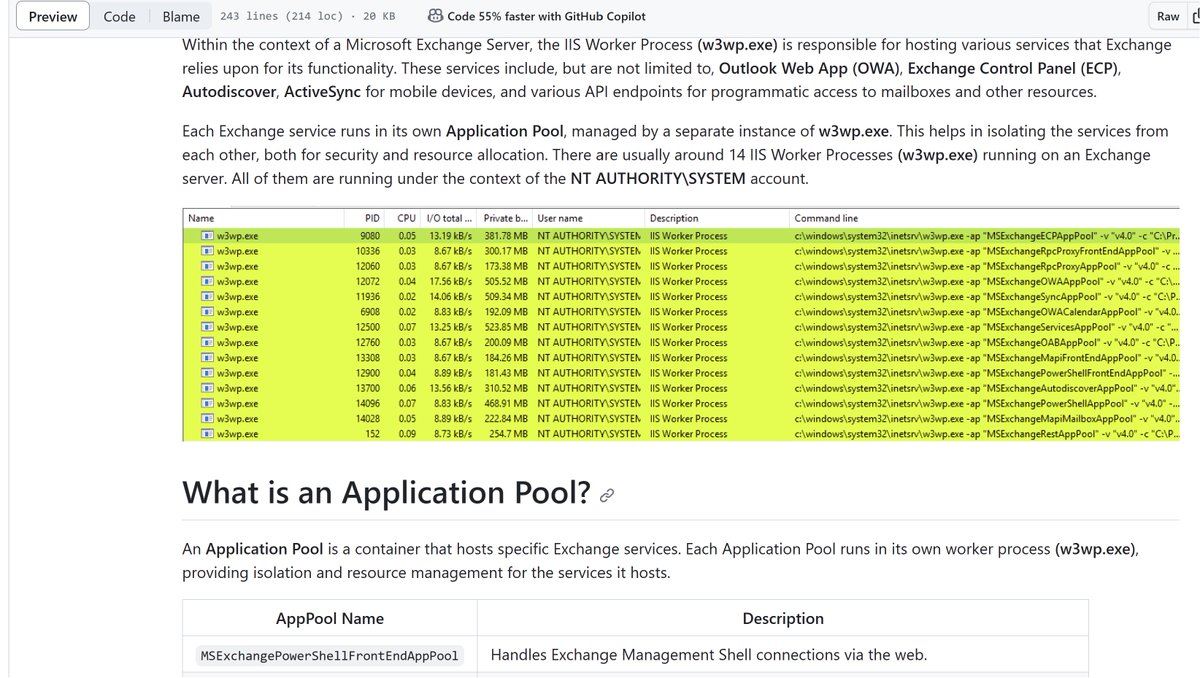1200x678 pixels.
Task: Click the 'CPU' column header in the process list
Action: point(406,218)
